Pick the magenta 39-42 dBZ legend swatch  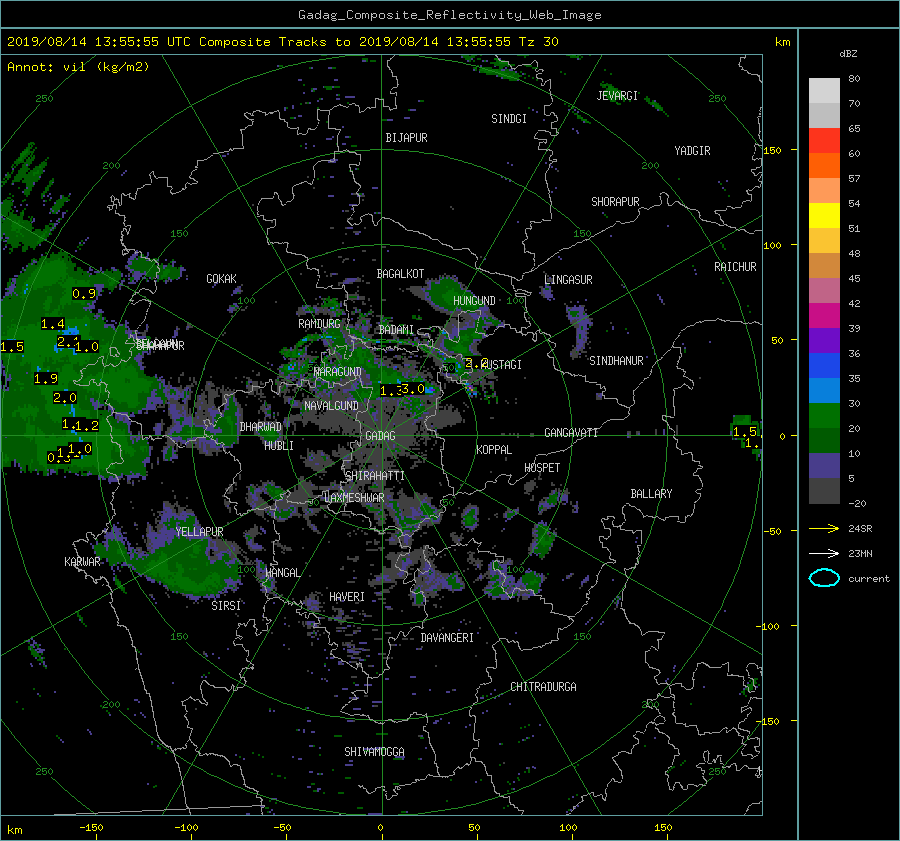[824, 316]
